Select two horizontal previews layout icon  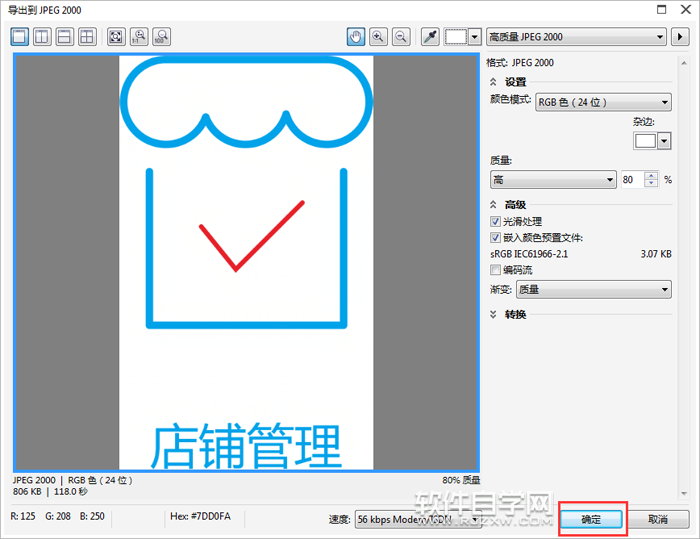coord(64,37)
